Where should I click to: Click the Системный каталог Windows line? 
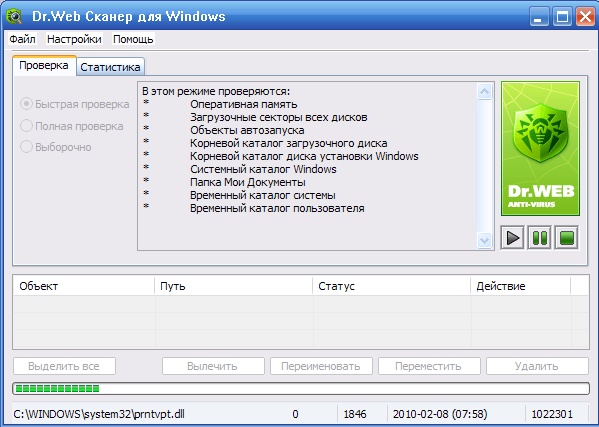pyautogui.click(x=263, y=169)
